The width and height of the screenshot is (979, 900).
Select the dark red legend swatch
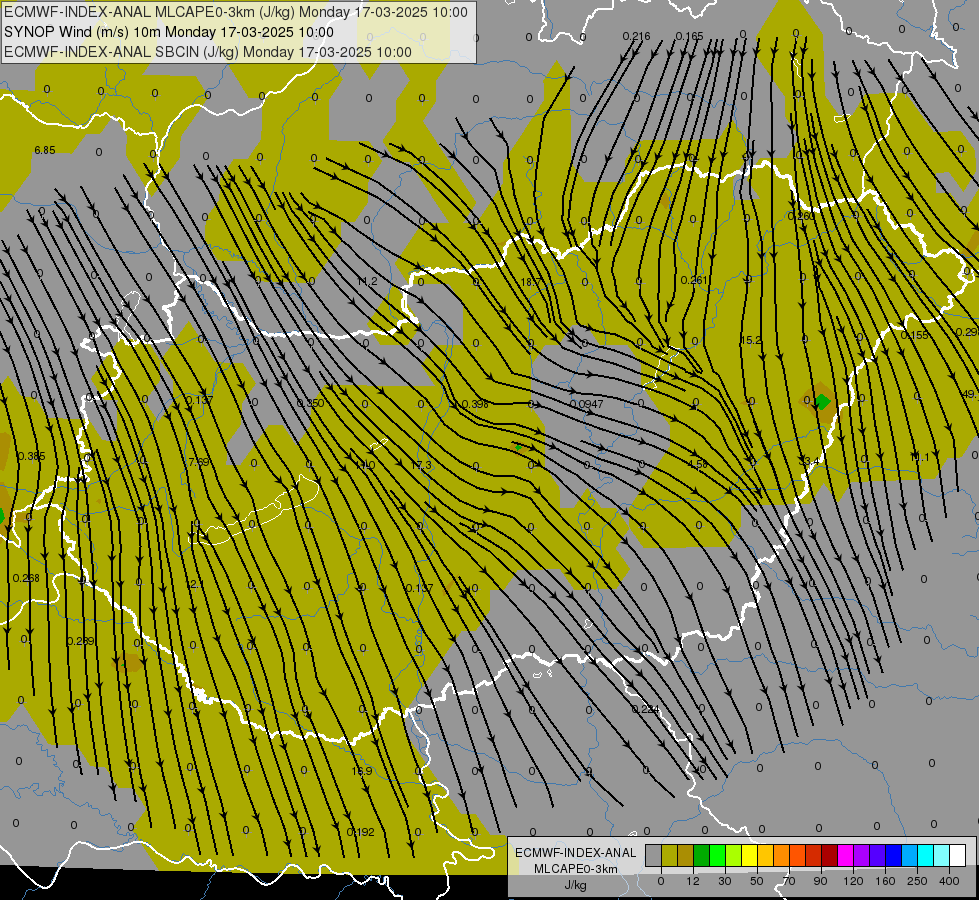(830, 855)
